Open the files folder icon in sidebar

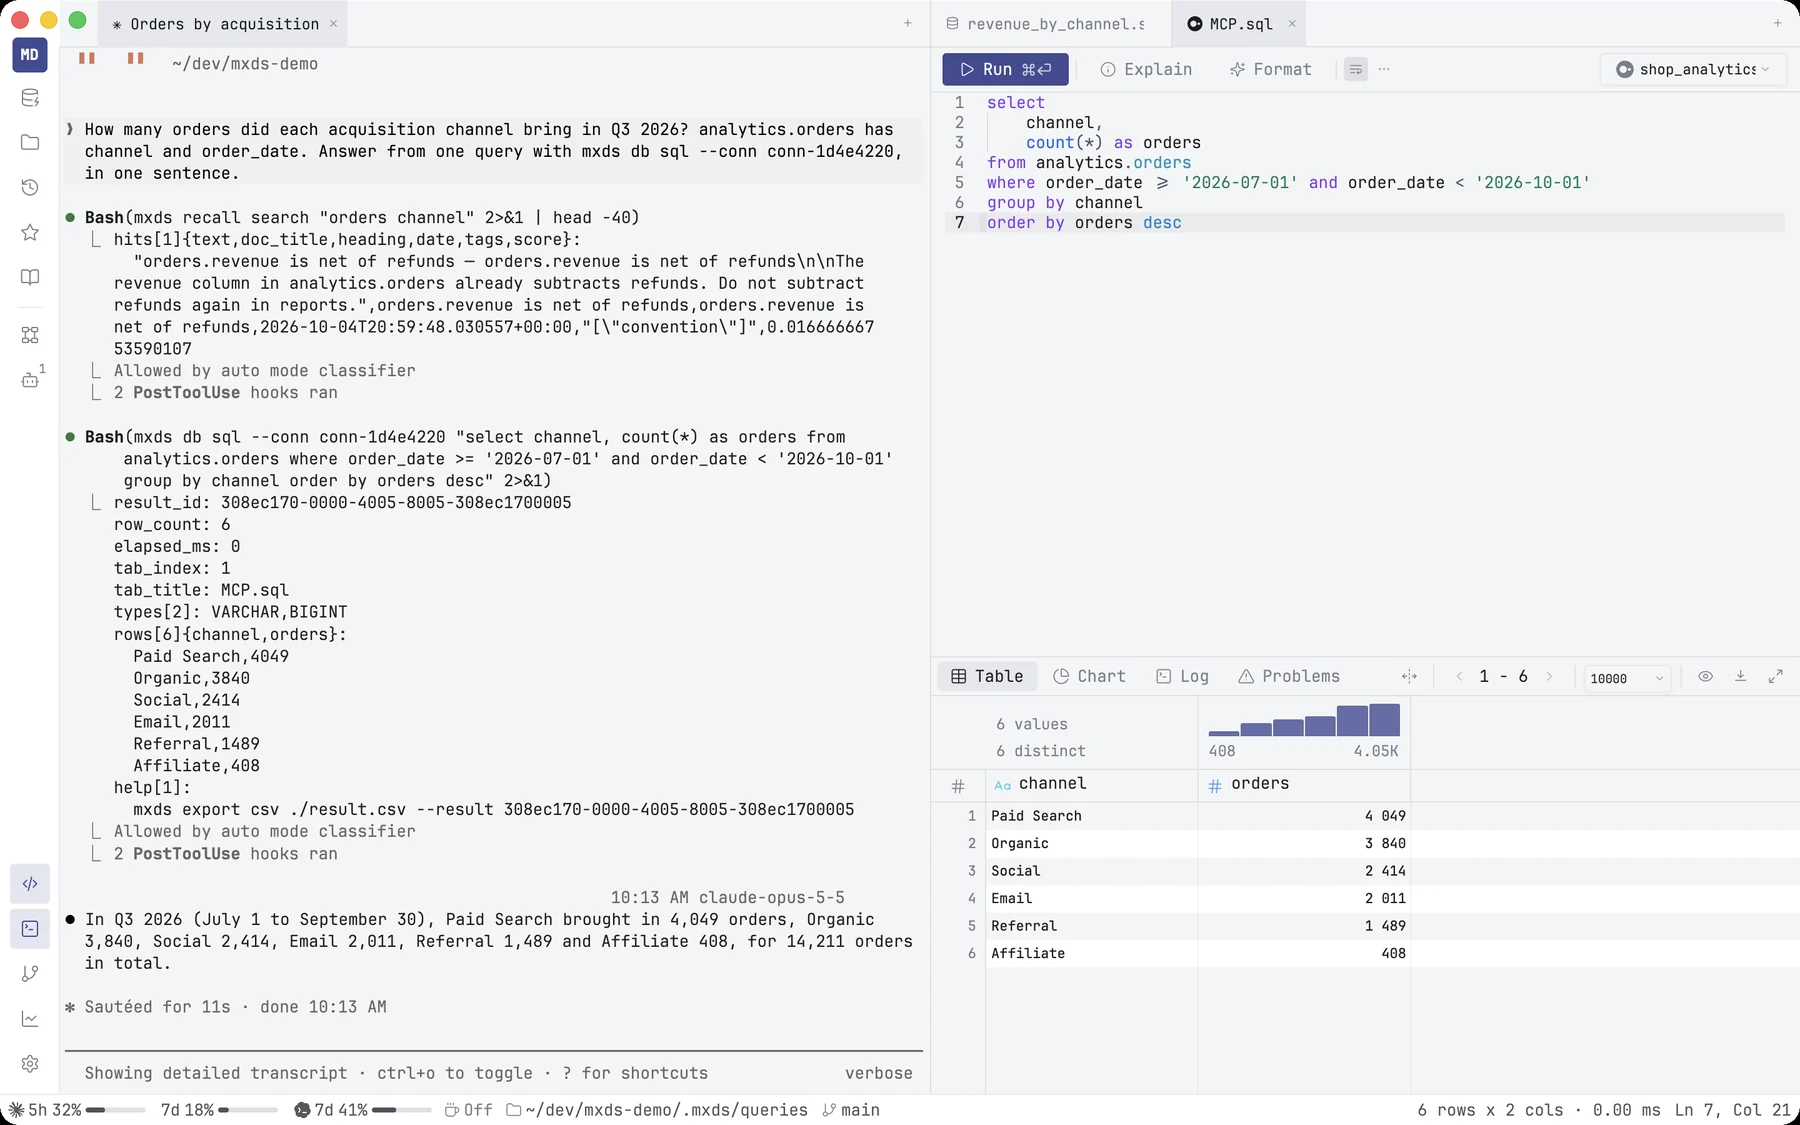pyautogui.click(x=30, y=142)
